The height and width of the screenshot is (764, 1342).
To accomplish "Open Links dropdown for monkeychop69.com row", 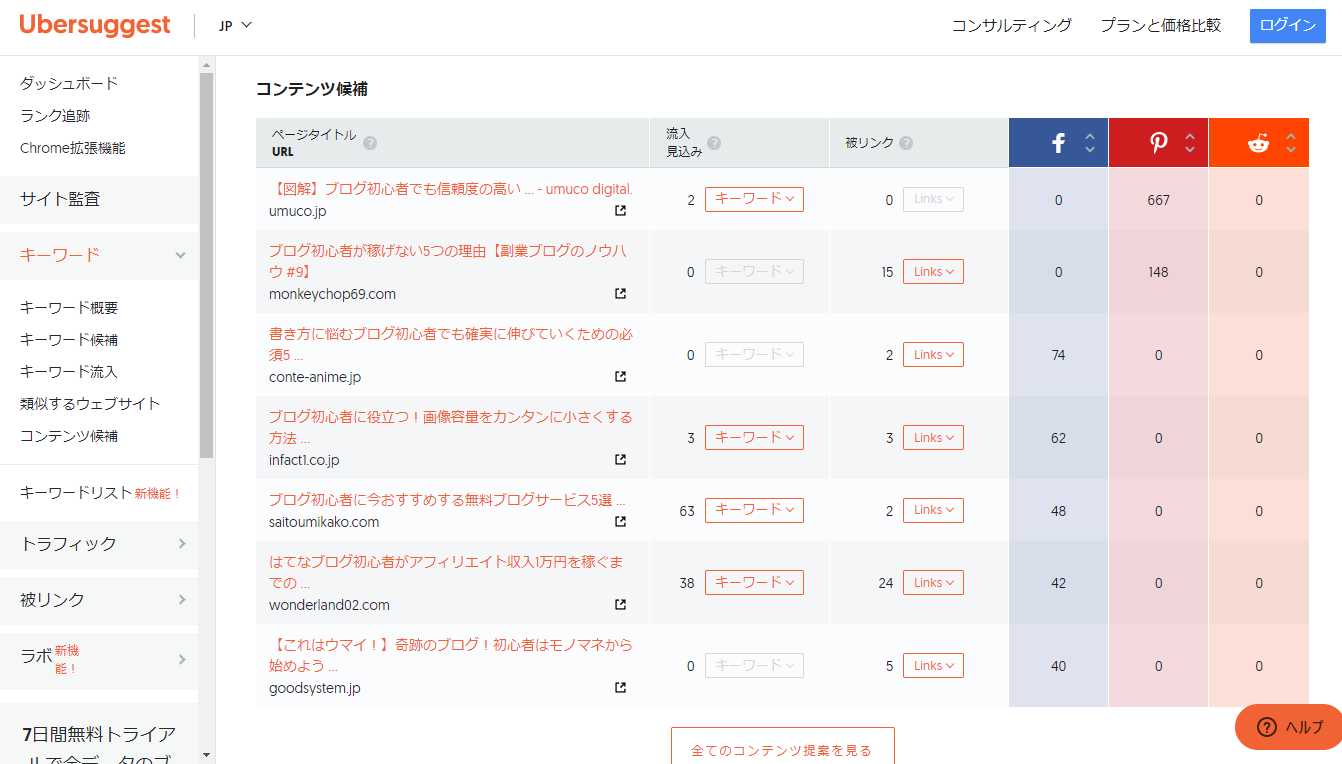I will (933, 271).
